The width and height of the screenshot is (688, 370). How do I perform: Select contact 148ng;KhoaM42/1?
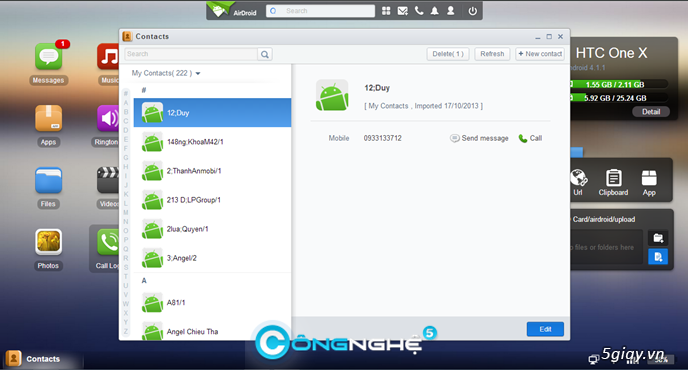[212, 142]
